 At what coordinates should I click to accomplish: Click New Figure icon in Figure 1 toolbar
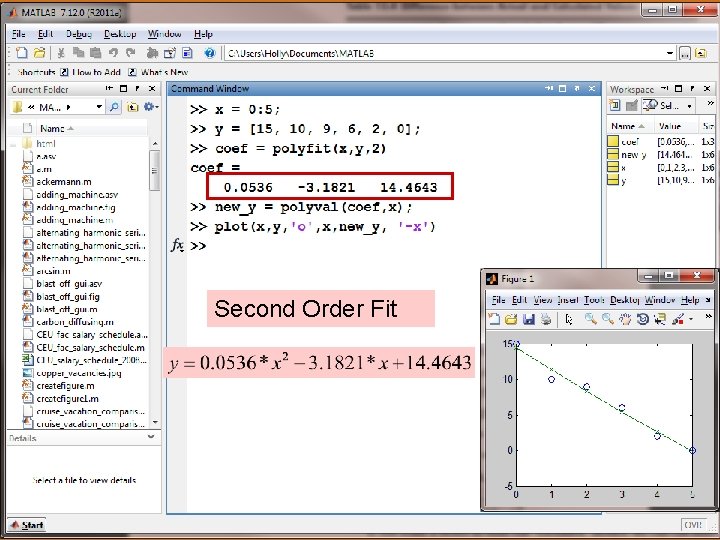[494, 319]
